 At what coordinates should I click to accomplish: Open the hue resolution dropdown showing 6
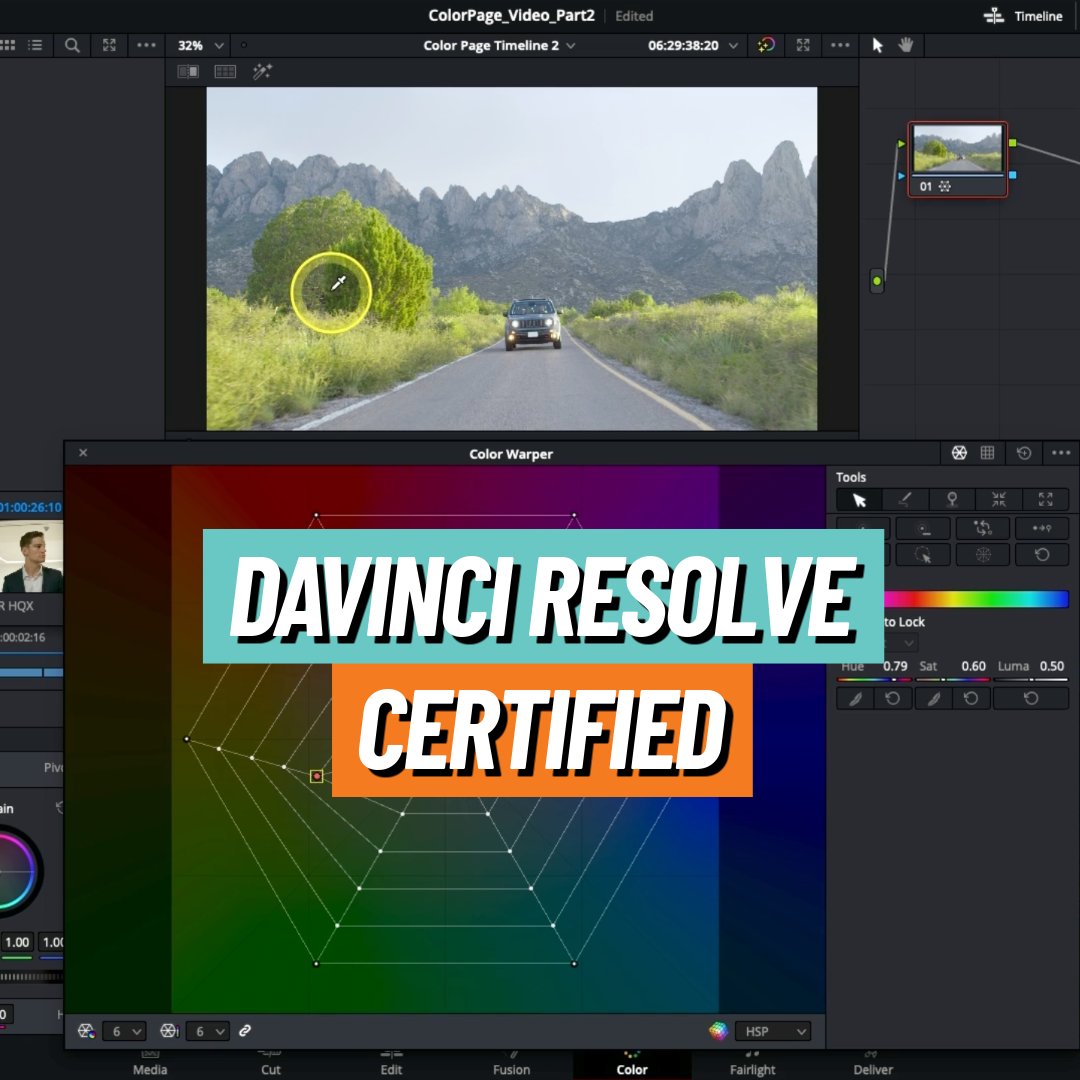tap(124, 1031)
